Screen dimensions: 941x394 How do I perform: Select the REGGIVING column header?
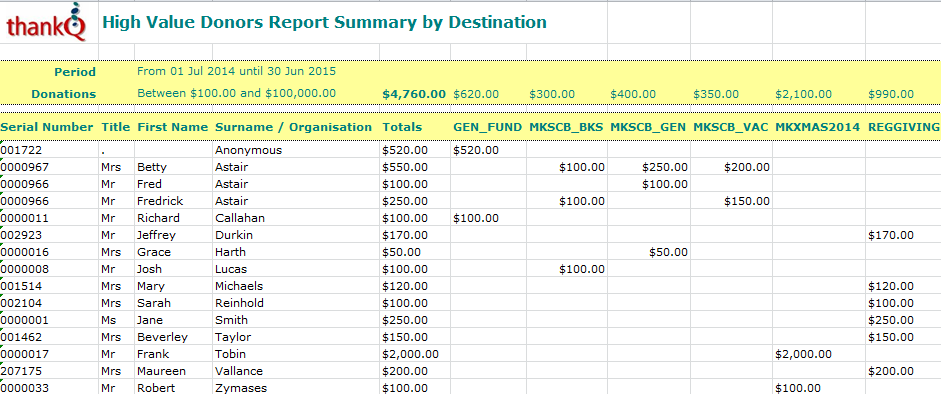(903, 127)
